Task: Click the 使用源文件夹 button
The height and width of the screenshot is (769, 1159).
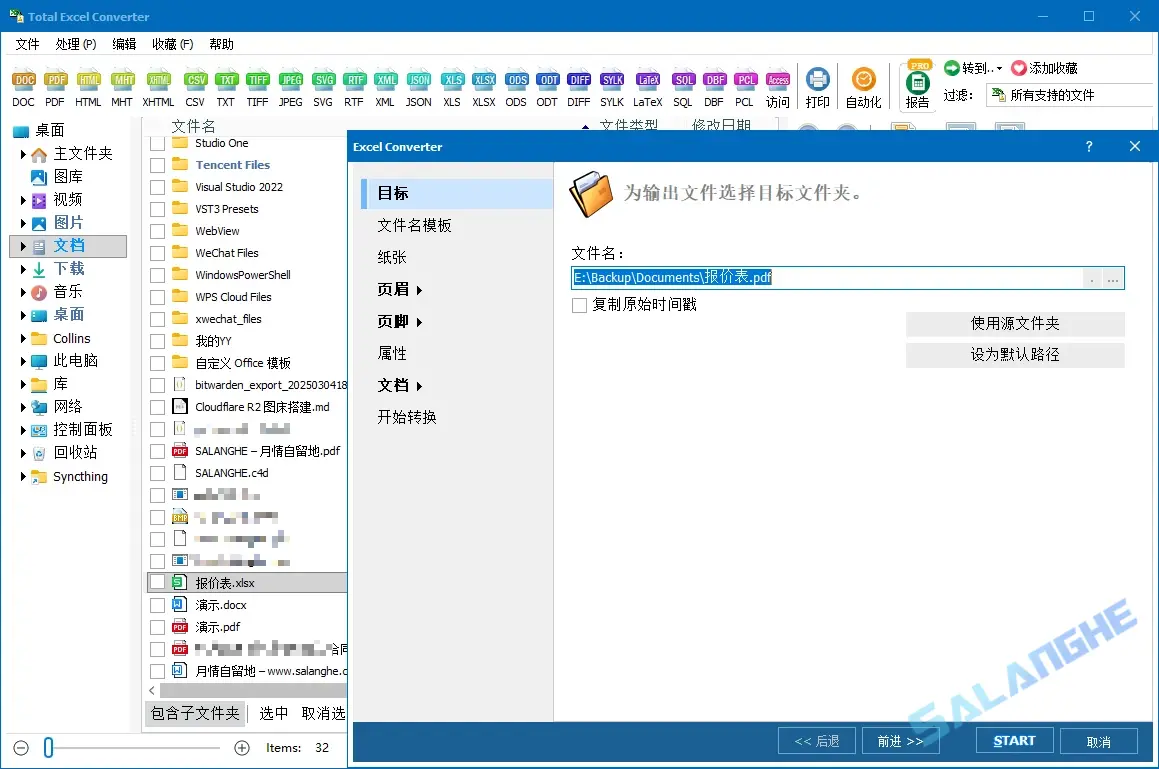Action: click(x=1015, y=324)
